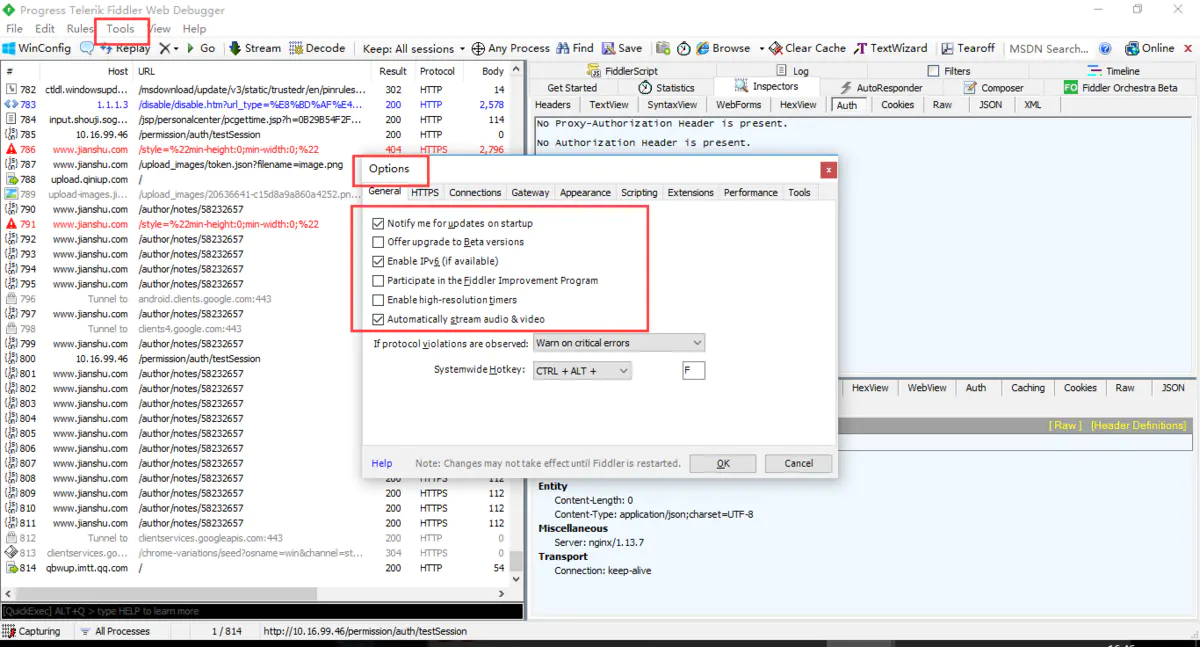Switch to HTTPS tab in Options
Image resolution: width=1200 pixels, height=647 pixels.
coord(425,192)
